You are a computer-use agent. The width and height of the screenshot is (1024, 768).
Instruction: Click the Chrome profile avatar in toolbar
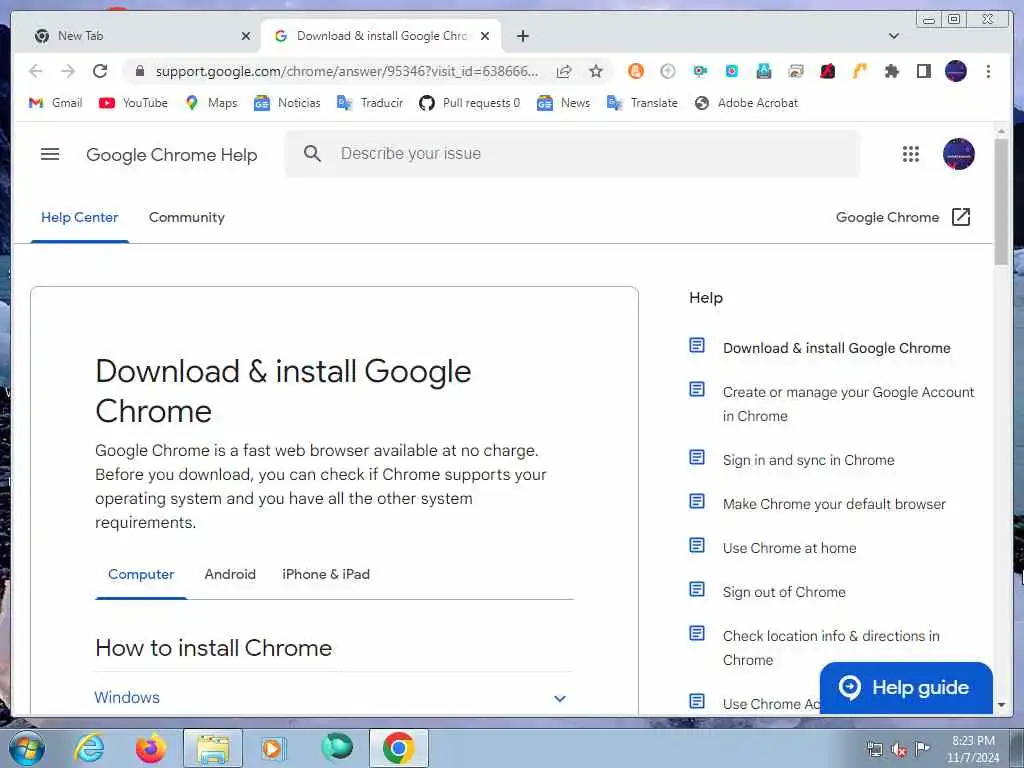[955, 71]
